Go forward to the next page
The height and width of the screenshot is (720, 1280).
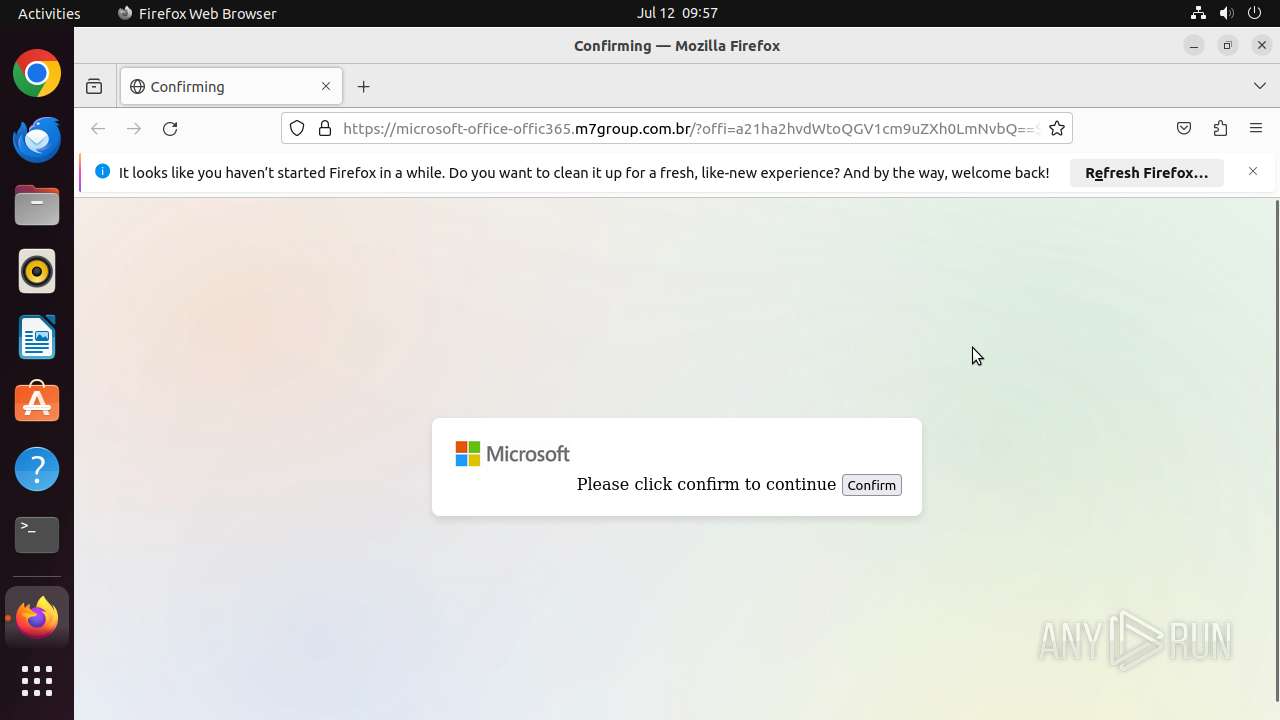click(134, 129)
